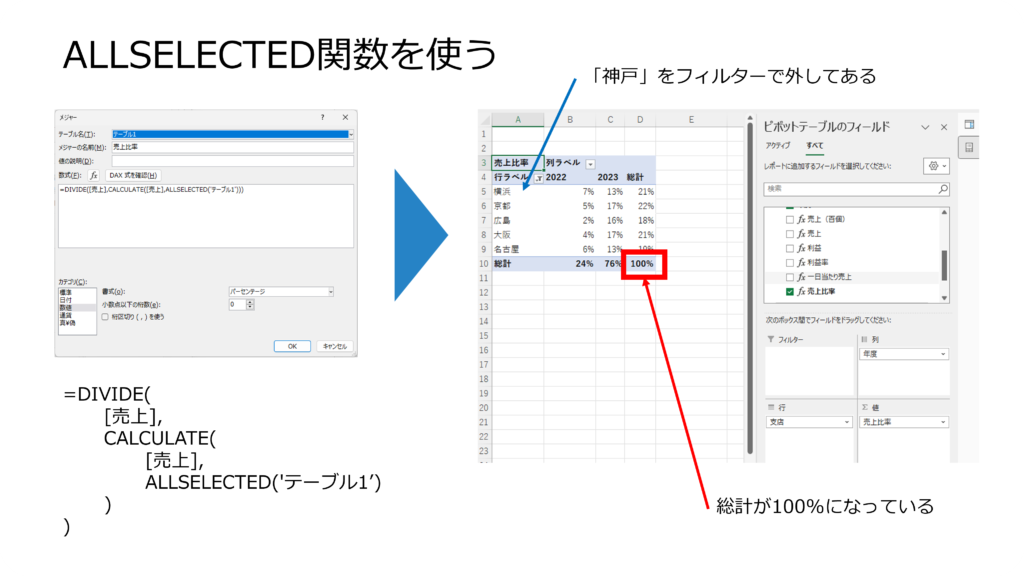Screen dimensions: 1024x576
Task: Enable the 桁区切り(,)を使う checkbox
Action: (x=104, y=316)
